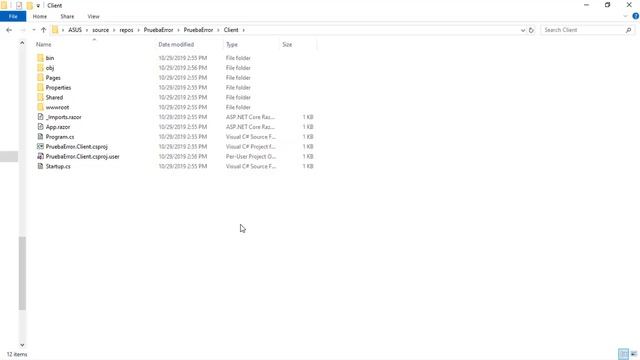Go forward with the Forward arrow
The height and width of the screenshot is (360, 640).
[x=23, y=30]
